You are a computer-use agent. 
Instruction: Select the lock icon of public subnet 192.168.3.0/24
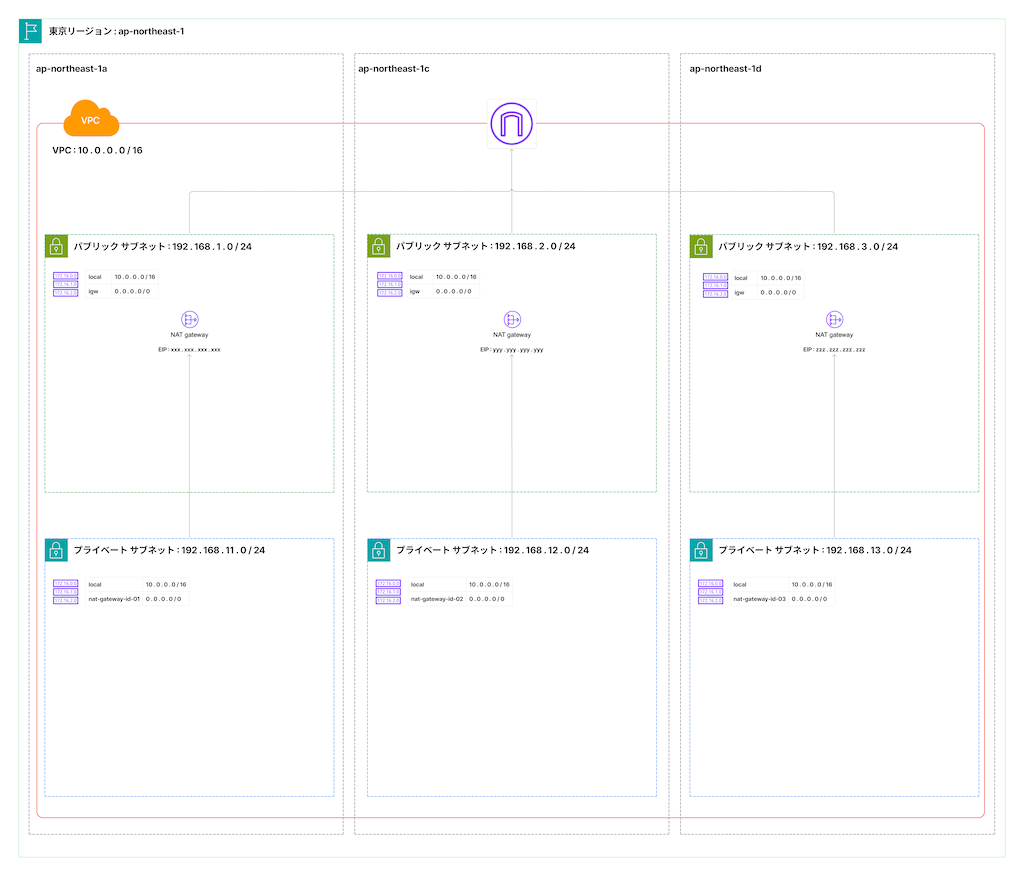(701, 246)
